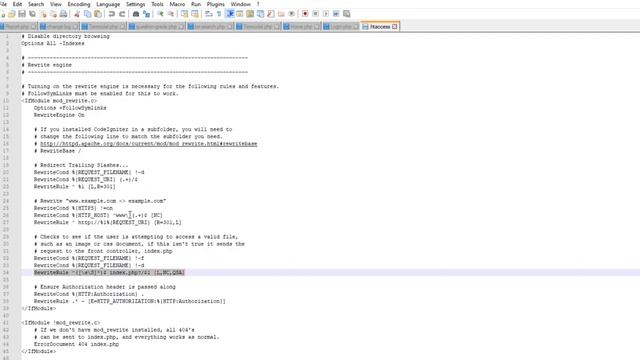Click the Close All toolbar icon
Screen dimensions: 640x360
[x=53, y=14]
